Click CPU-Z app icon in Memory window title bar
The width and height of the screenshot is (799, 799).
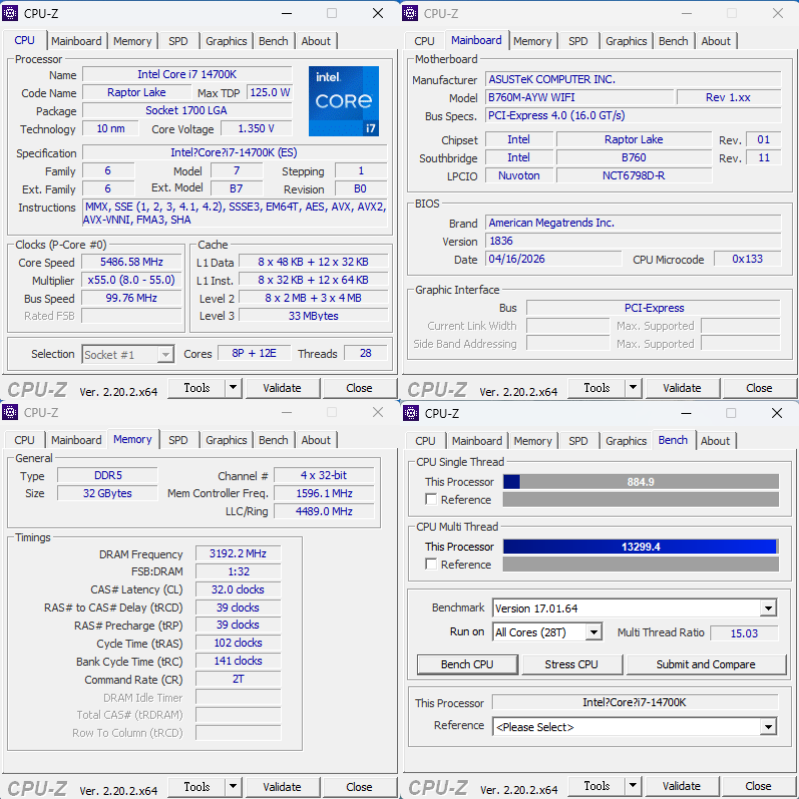click(x=10, y=412)
